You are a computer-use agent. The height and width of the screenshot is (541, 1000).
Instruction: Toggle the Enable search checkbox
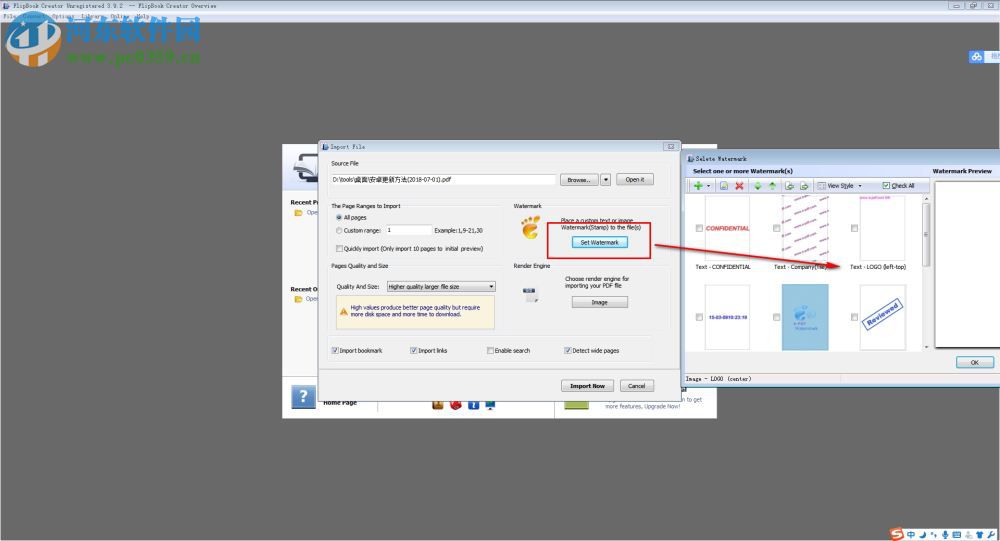pos(490,350)
